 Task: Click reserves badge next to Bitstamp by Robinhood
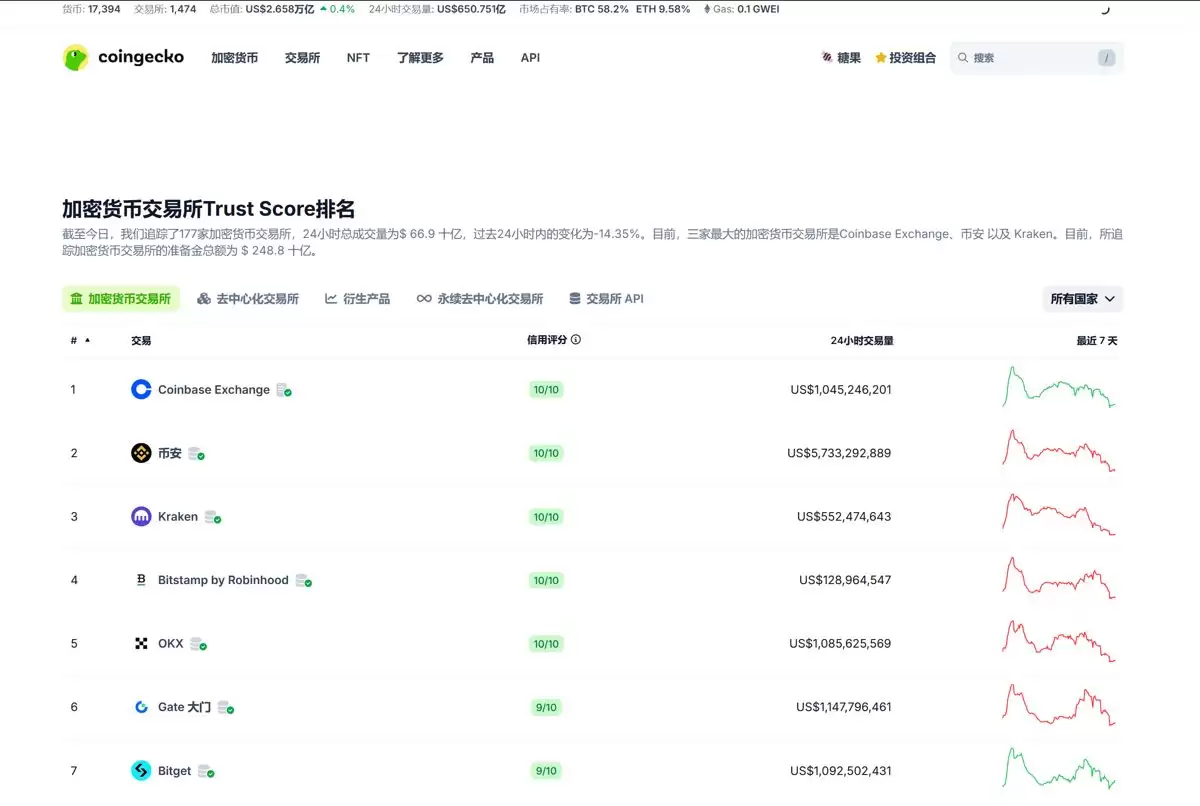click(x=303, y=580)
